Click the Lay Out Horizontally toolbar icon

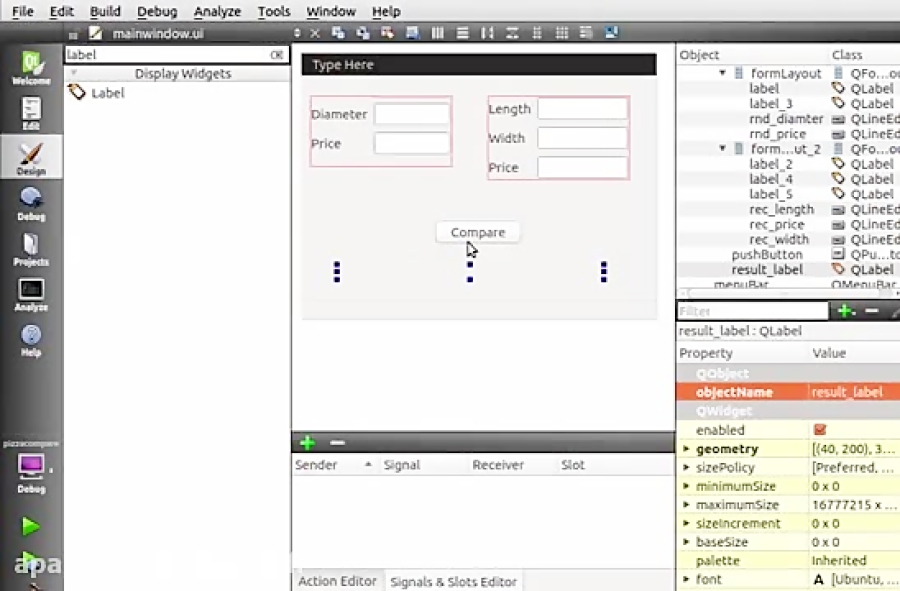437,32
